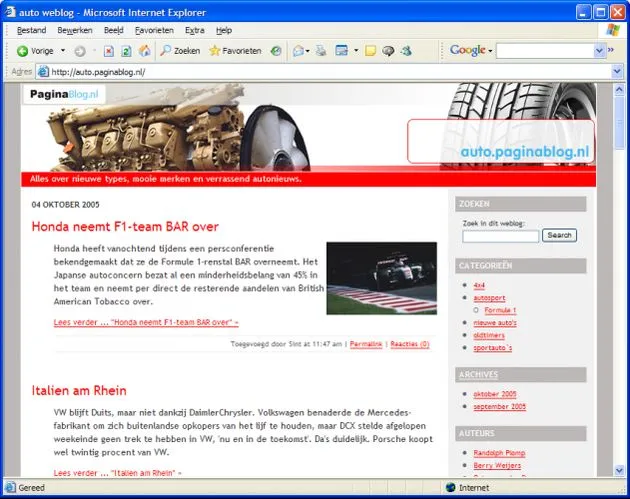This screenshot has height=499, width=630.
Task: Open the Google toolbar logo menu
Action: coord(471,50)
